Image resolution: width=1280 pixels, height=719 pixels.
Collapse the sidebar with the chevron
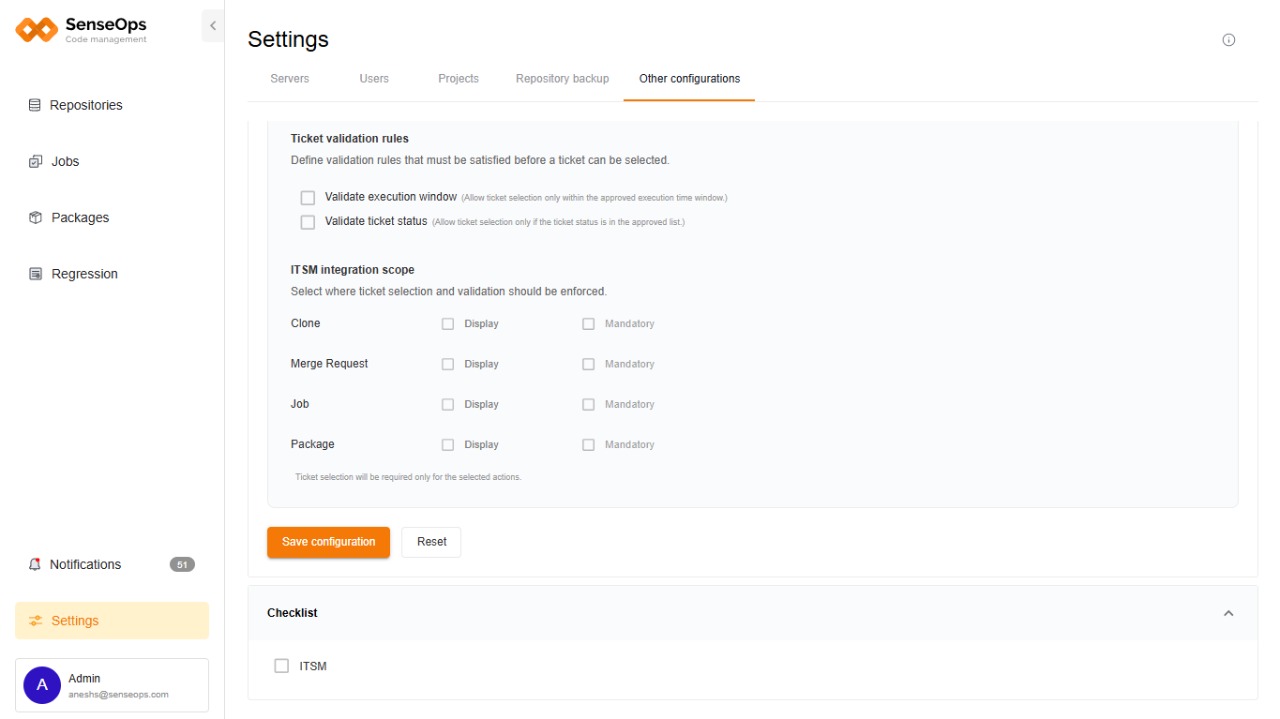pyautogui.click(x=212, y=26)
